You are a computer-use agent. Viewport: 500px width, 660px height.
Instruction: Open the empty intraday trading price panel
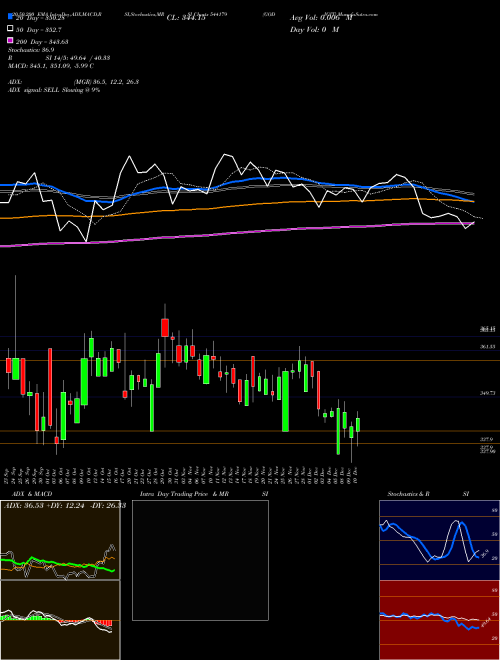click(200, 560)
